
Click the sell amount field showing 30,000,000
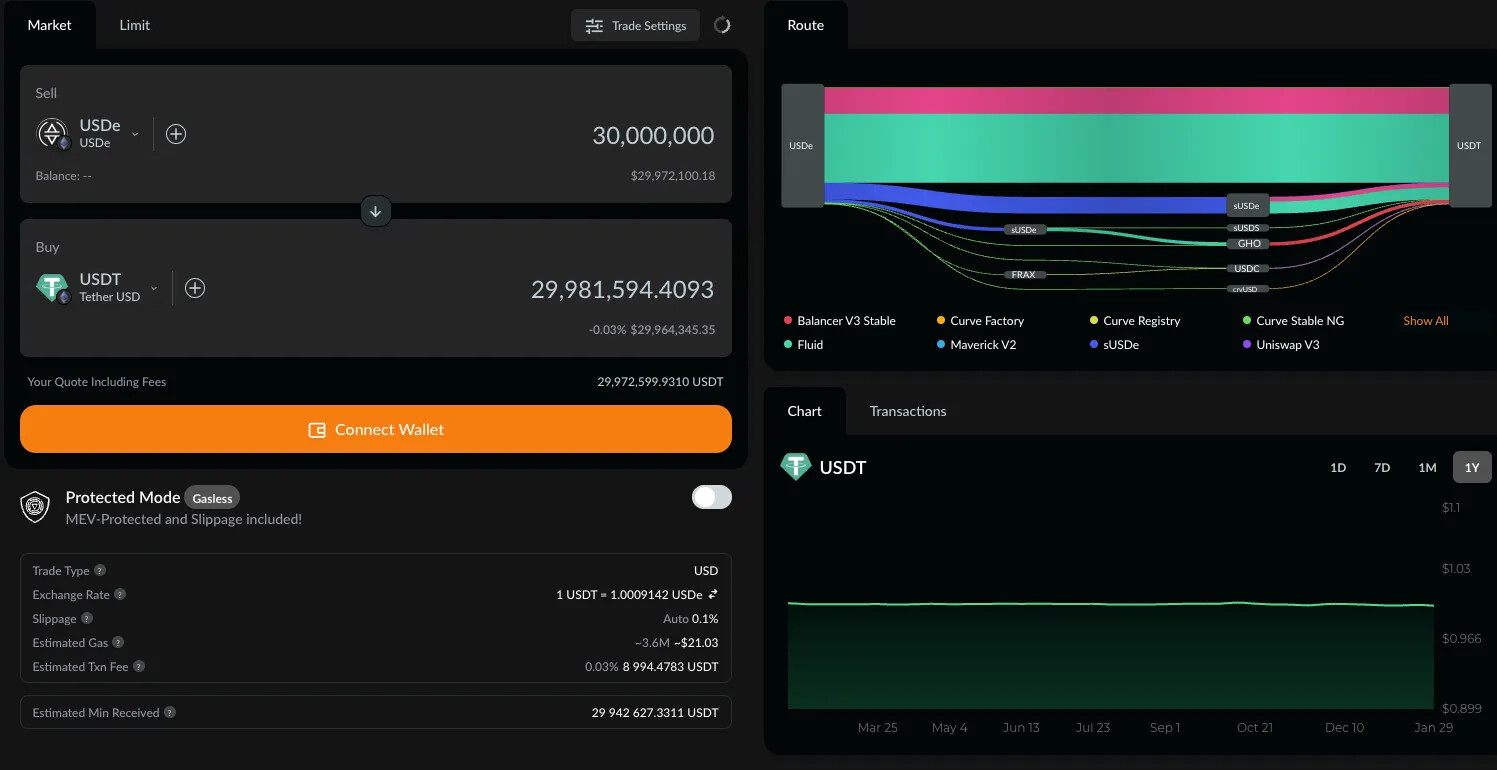point(653,135)
